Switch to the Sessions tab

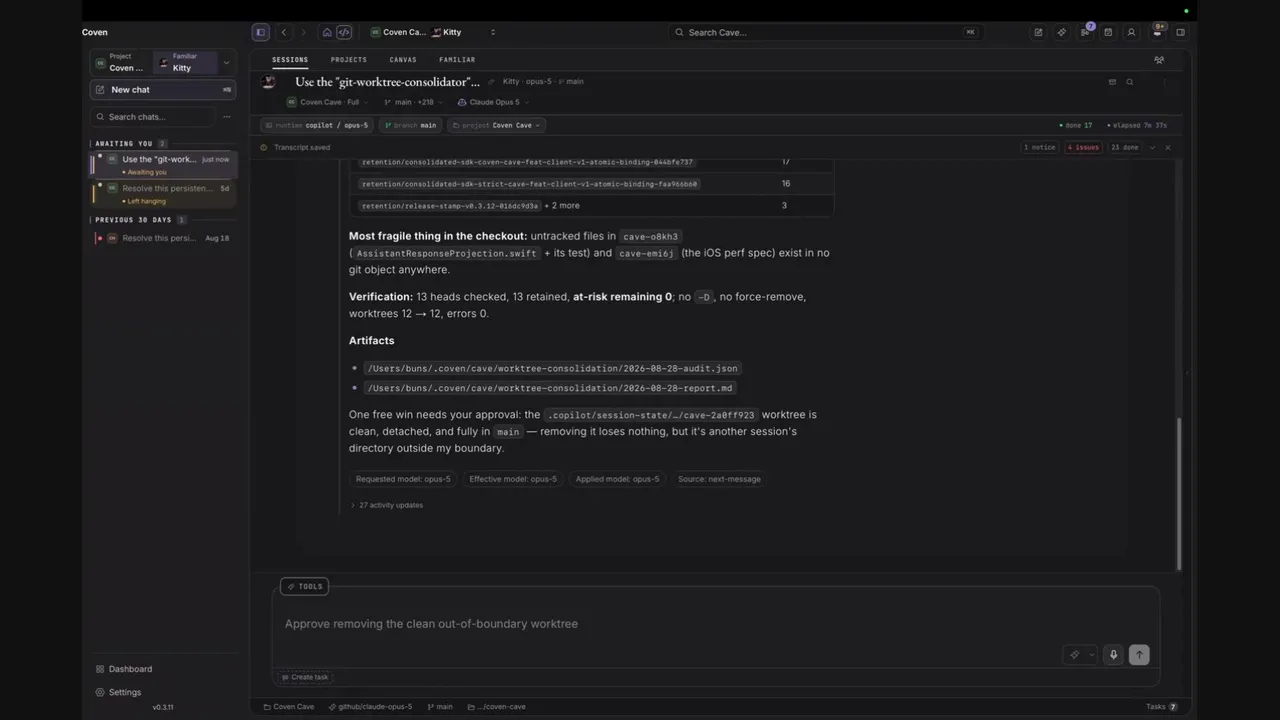click(290, 60)
